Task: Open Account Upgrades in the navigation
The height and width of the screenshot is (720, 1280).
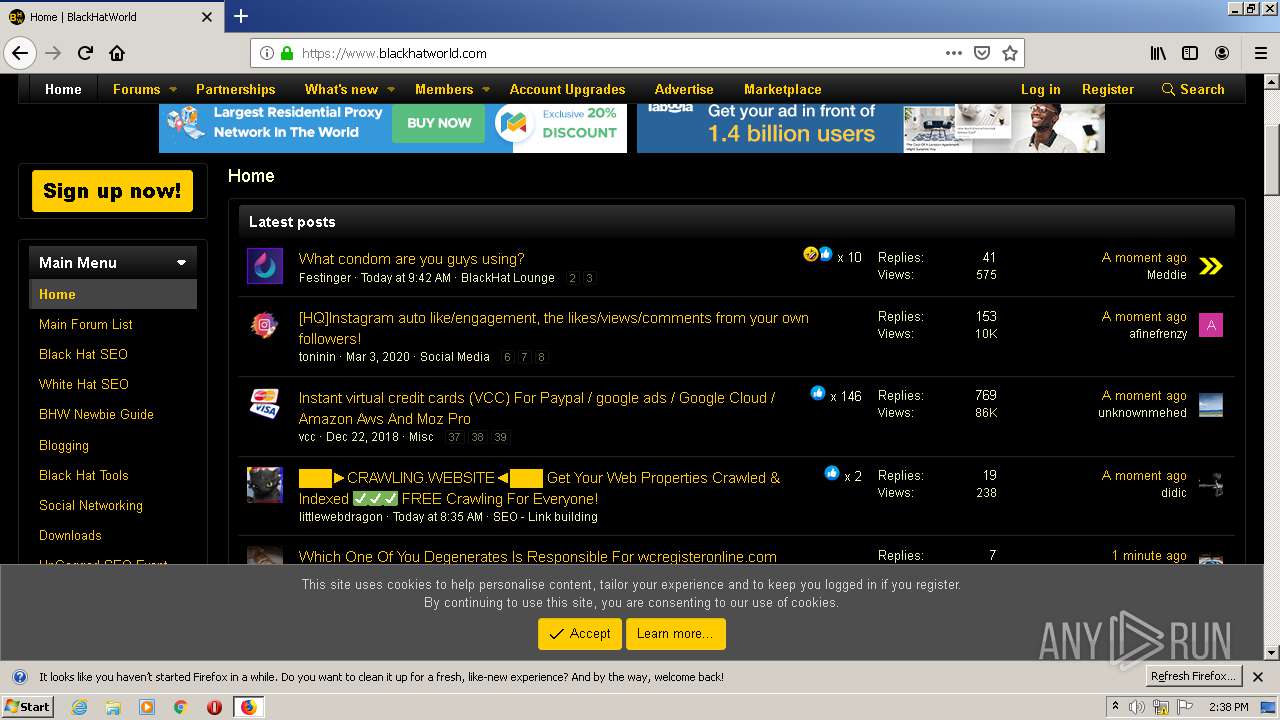Action: 567,89
